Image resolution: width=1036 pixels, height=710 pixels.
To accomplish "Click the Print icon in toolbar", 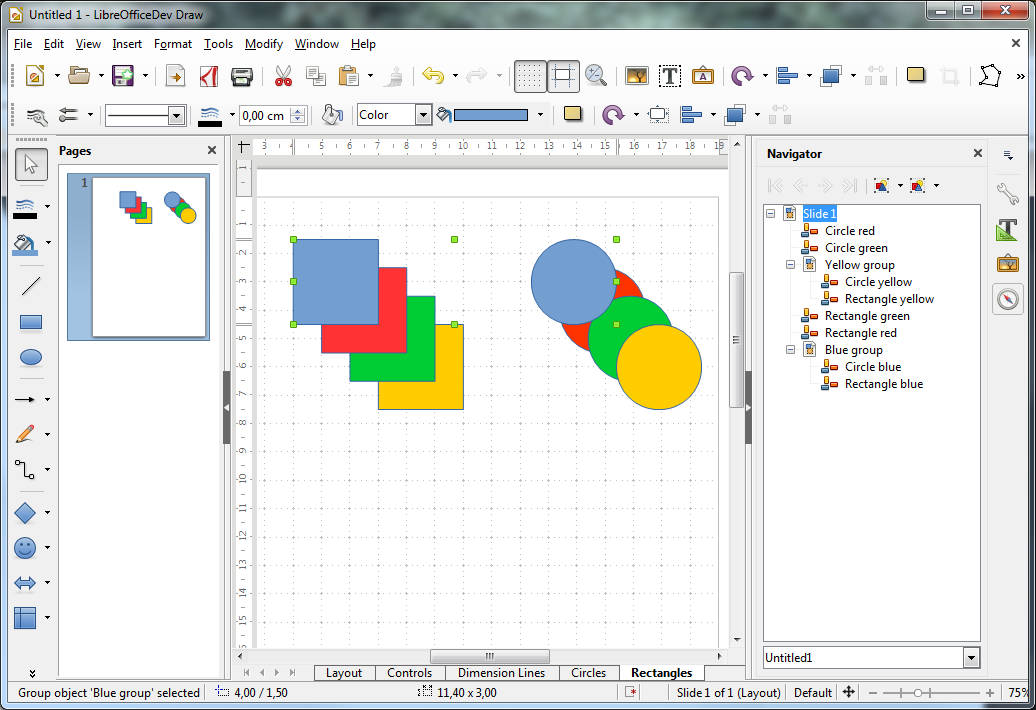I will (x=242, y=76).
